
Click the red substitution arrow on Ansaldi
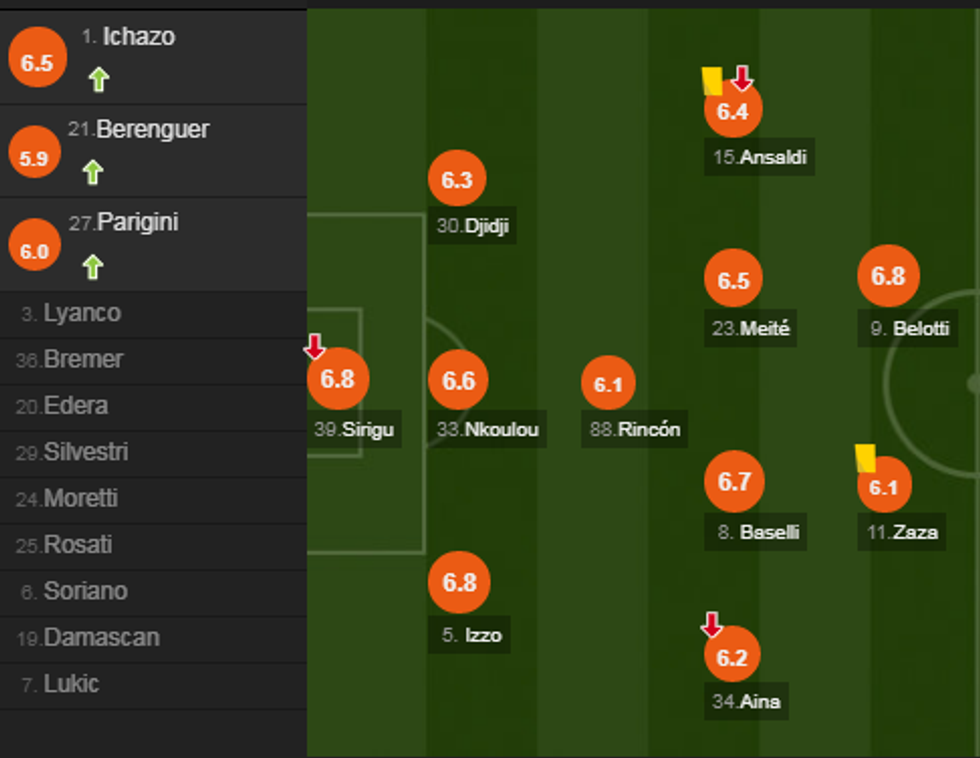click(741, 79)
